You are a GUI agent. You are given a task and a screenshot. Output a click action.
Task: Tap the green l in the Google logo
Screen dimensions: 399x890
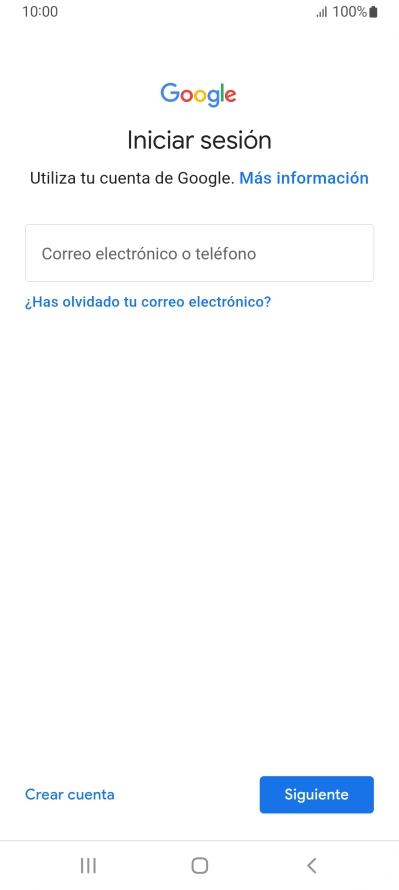pos(223,93)
